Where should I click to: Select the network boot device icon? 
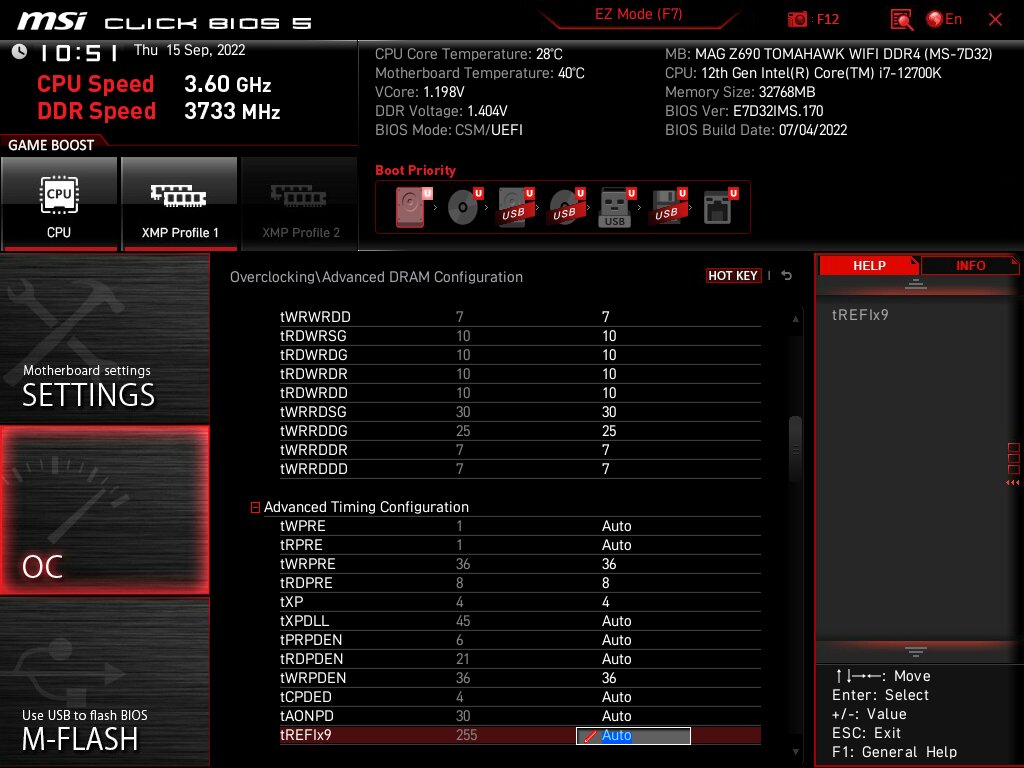(720, 206)
